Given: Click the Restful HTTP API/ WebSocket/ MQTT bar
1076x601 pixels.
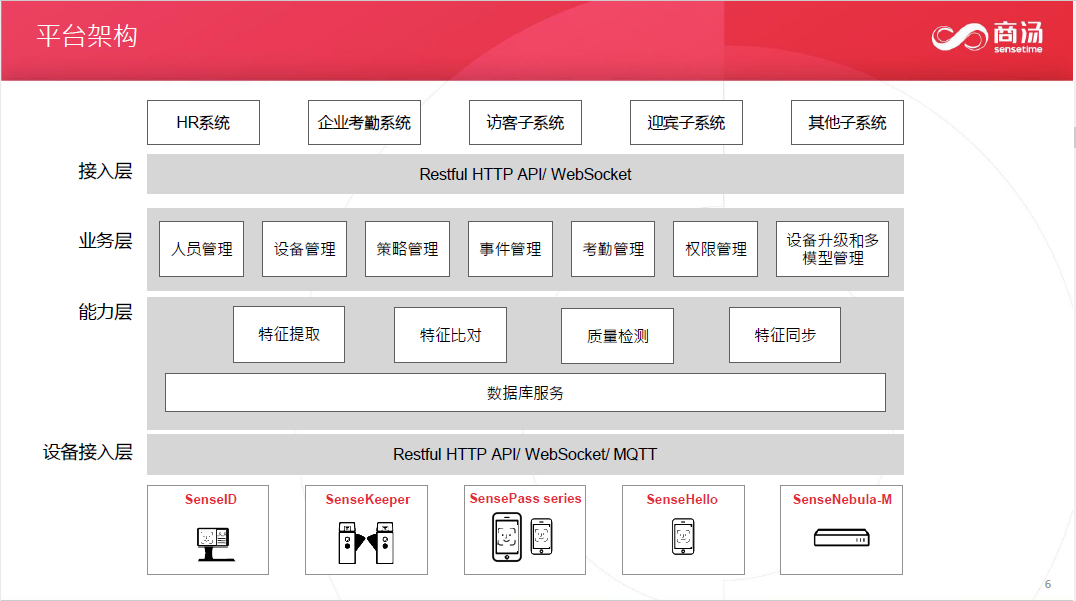Looking at the screenshot, I should (525, 454).
